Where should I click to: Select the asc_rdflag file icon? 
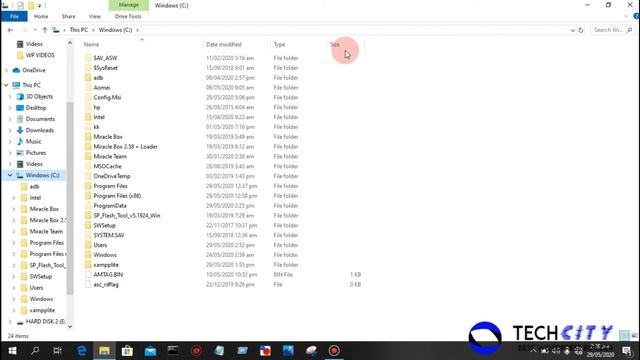coord(88,284)
